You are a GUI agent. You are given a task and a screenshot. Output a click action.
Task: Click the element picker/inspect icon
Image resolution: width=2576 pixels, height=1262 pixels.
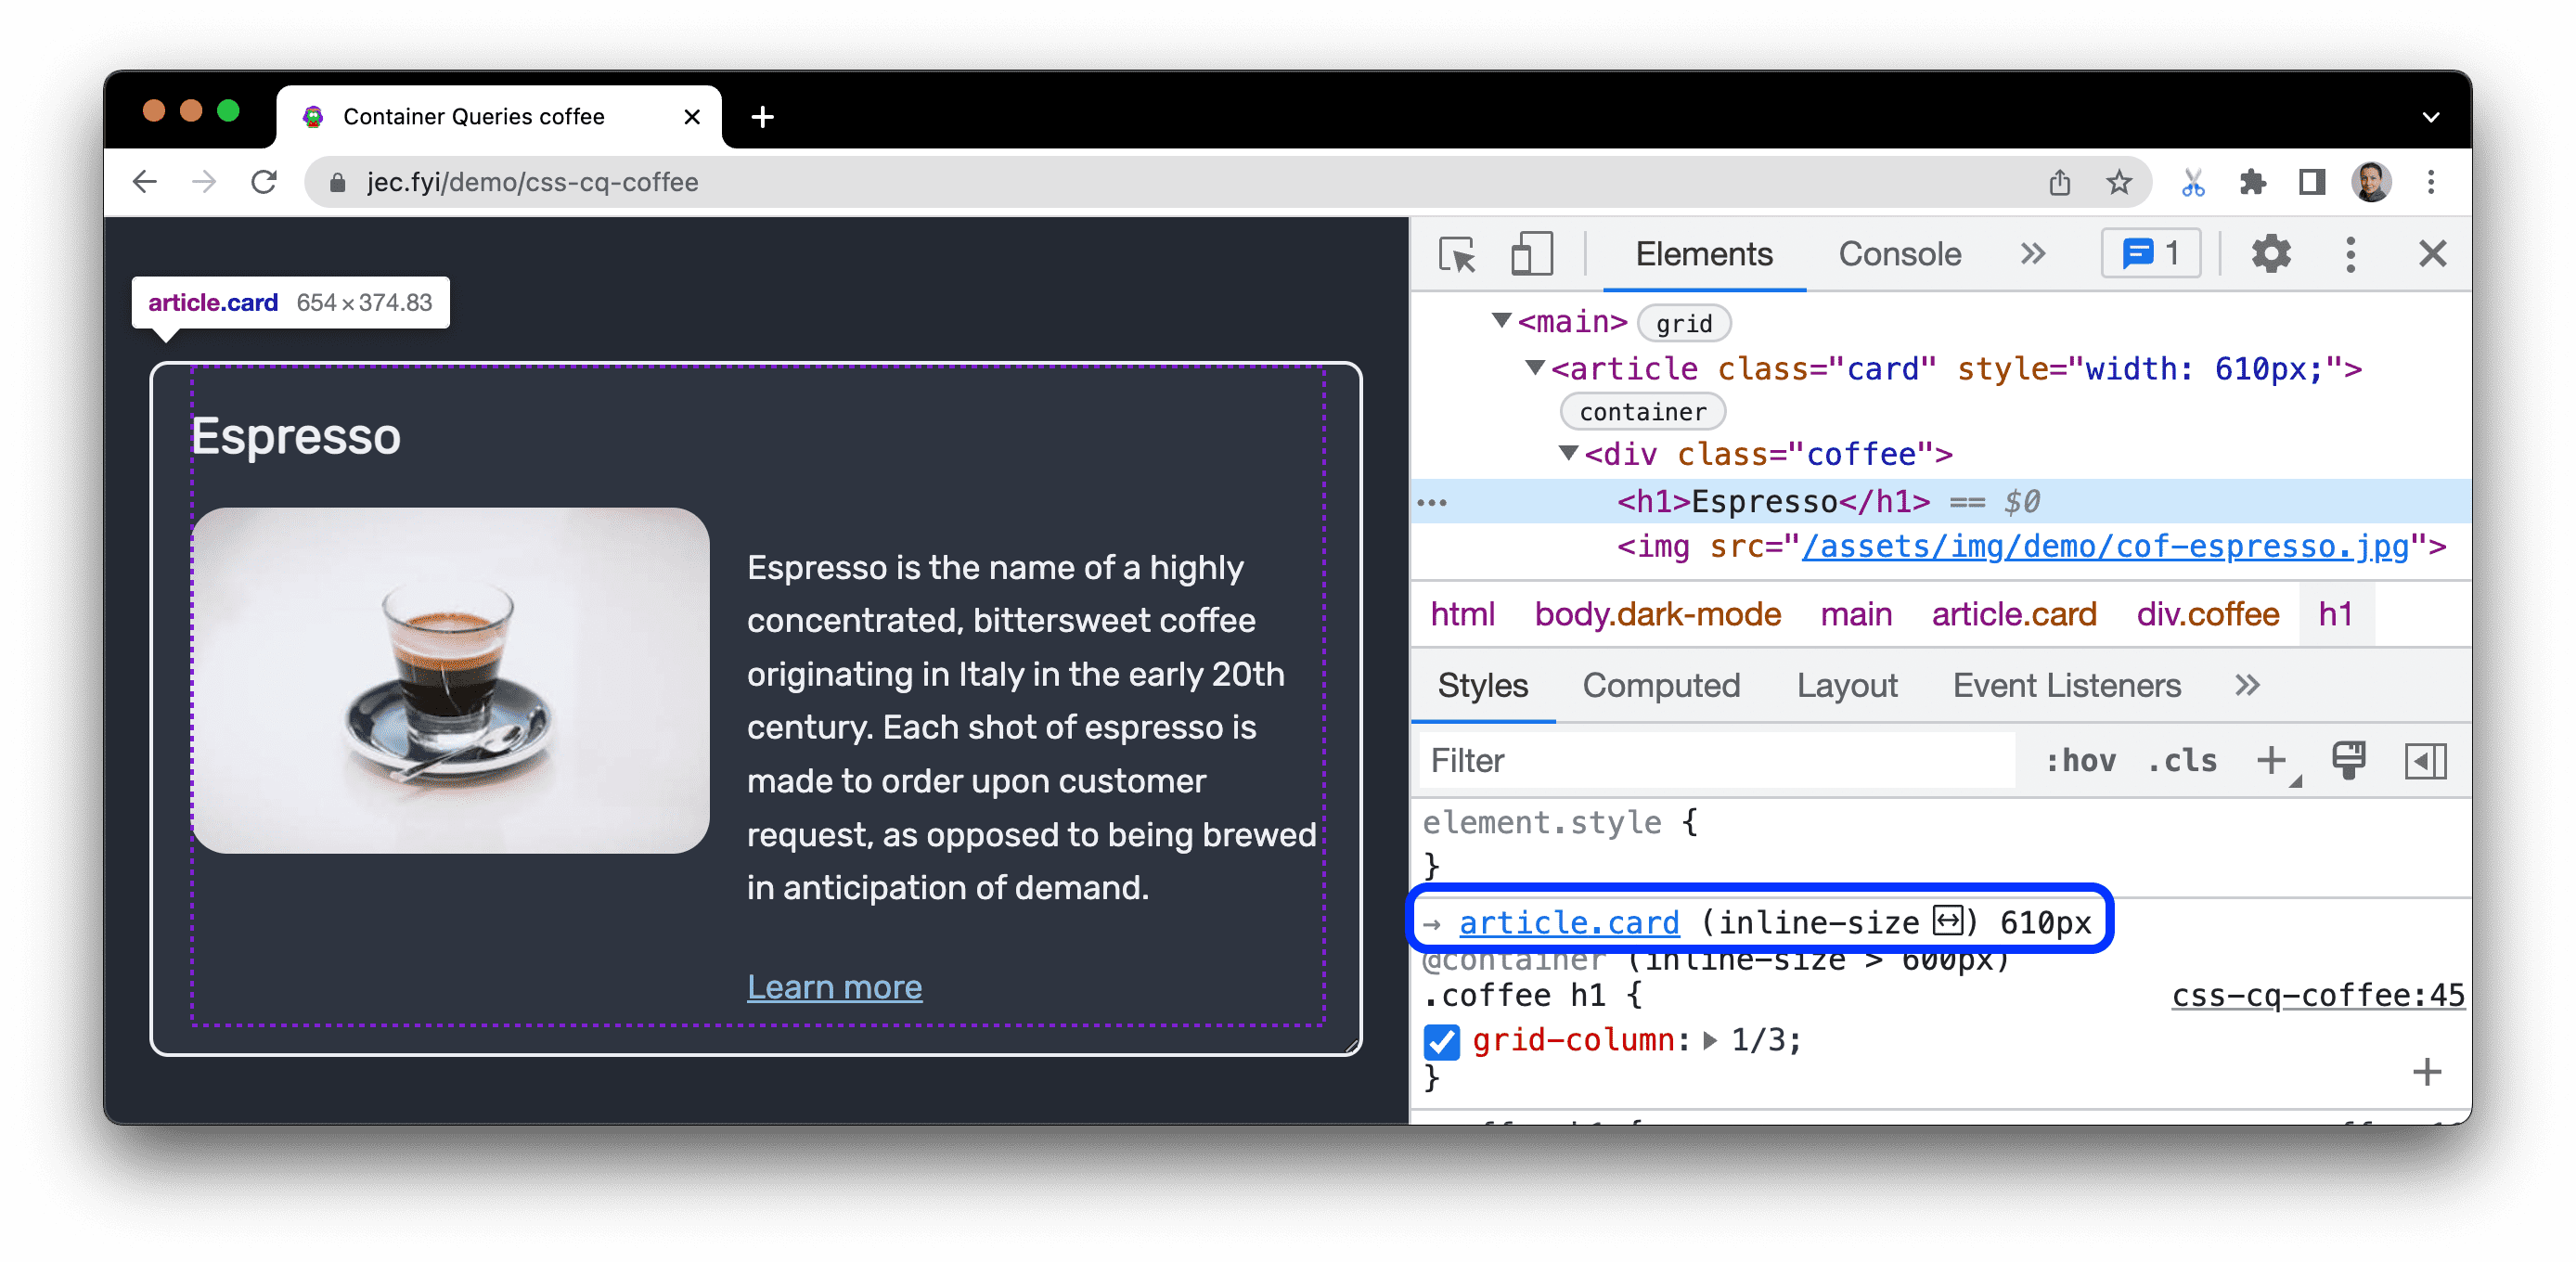coord(1459,254)
